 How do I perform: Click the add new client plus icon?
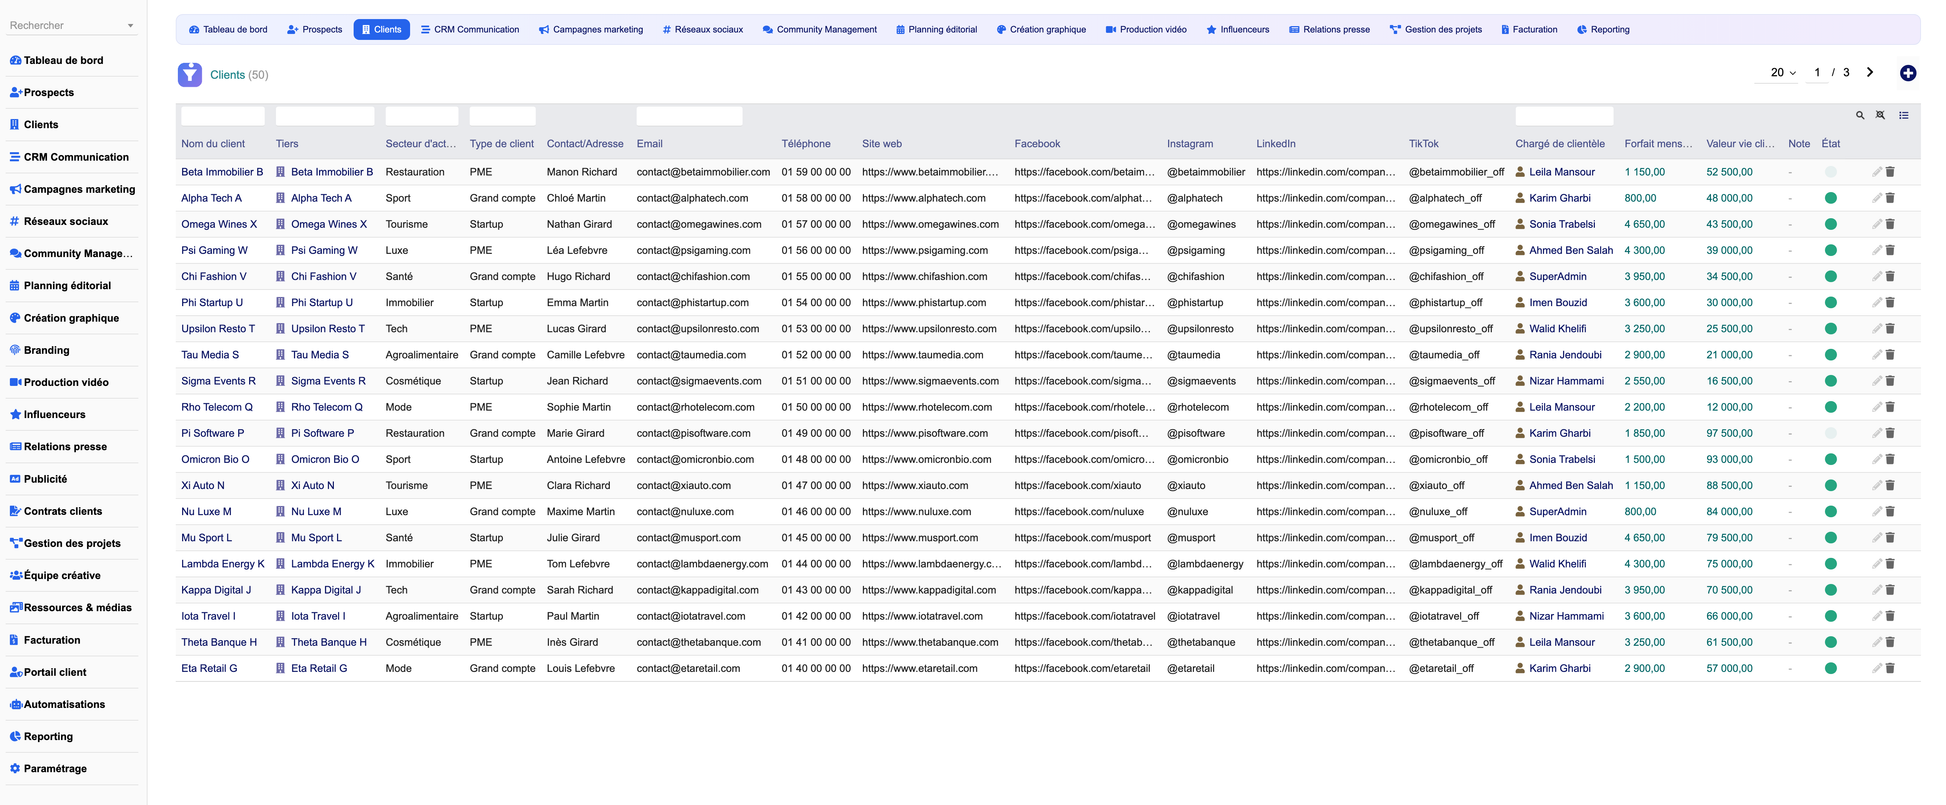pos(1908,73)
